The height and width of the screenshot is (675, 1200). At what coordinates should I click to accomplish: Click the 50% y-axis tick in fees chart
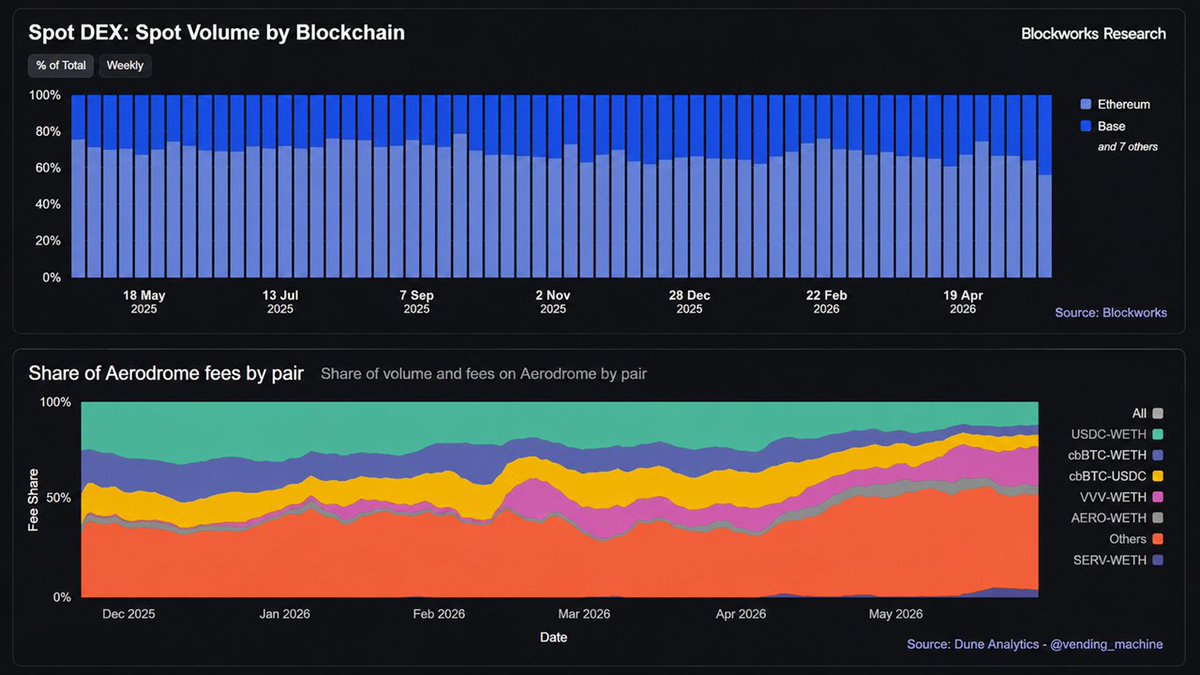coord(58,498)
